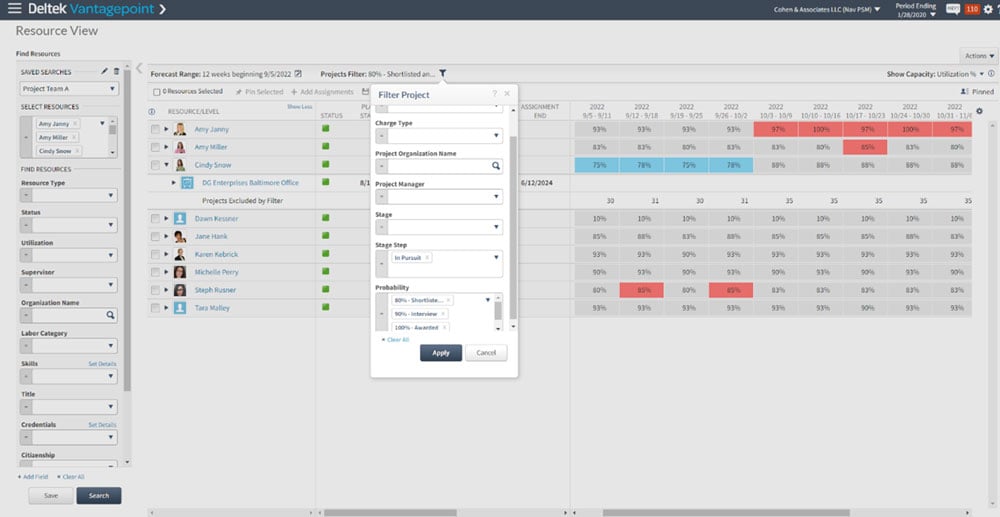Click the Projects Filter funnel icon

[x=443, y=74]
